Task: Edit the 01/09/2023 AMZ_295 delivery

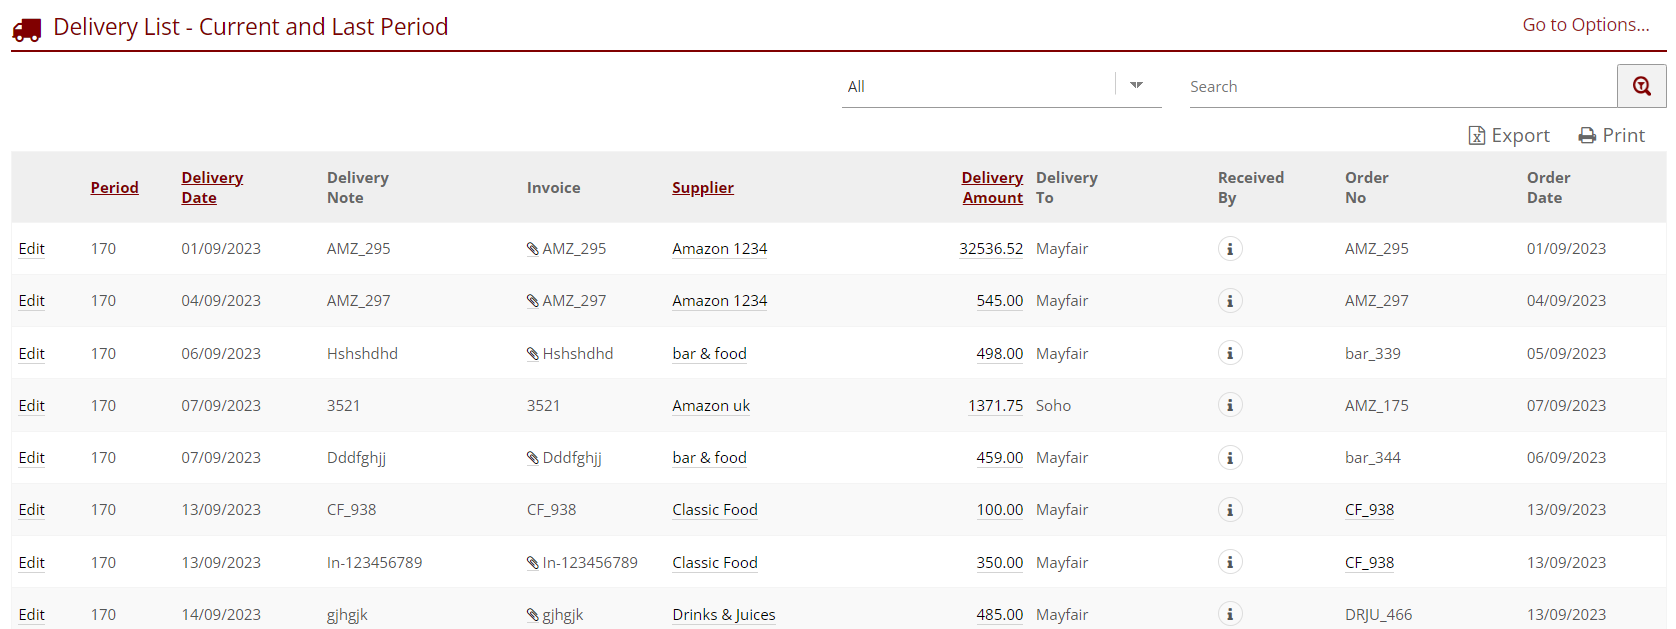Action: [x=32, y=249]
